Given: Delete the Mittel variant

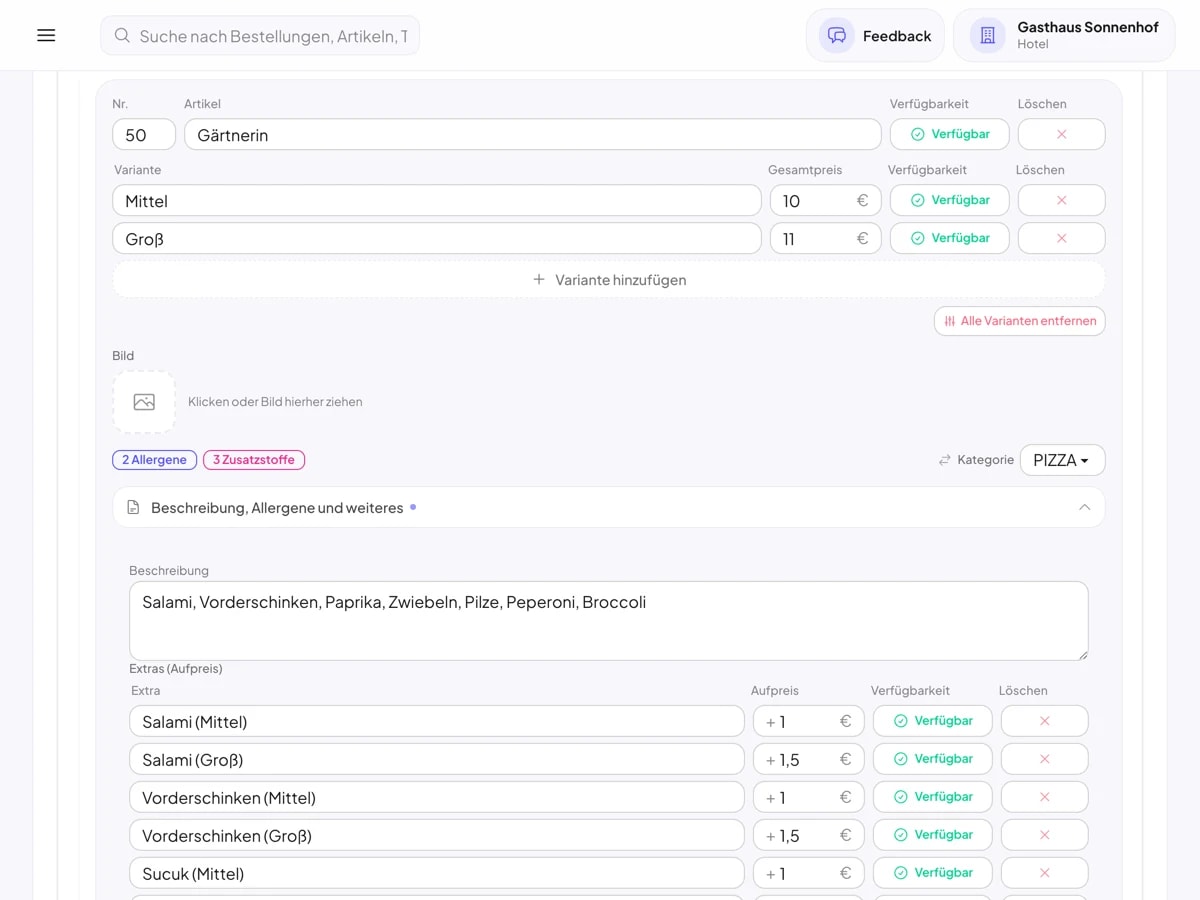Looking at the screenshot, I should (x=1061, y=200).
